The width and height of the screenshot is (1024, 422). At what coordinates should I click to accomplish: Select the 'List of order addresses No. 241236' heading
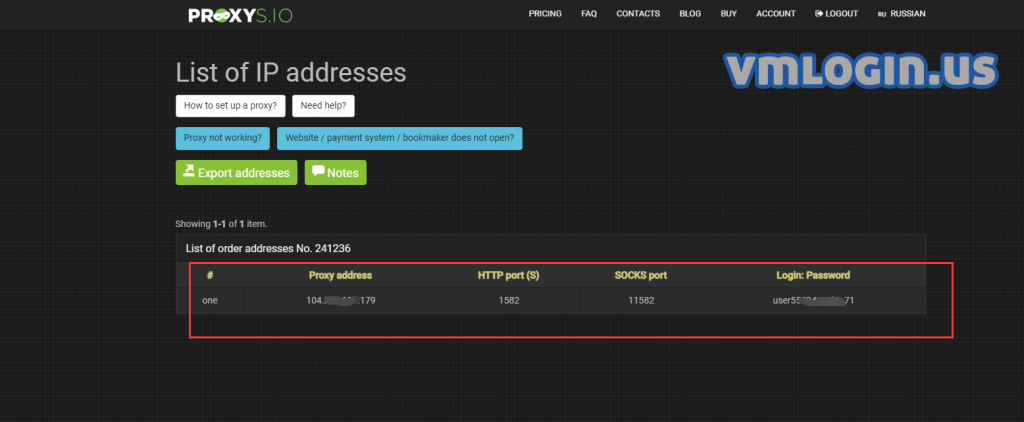[x=269, y=248]
